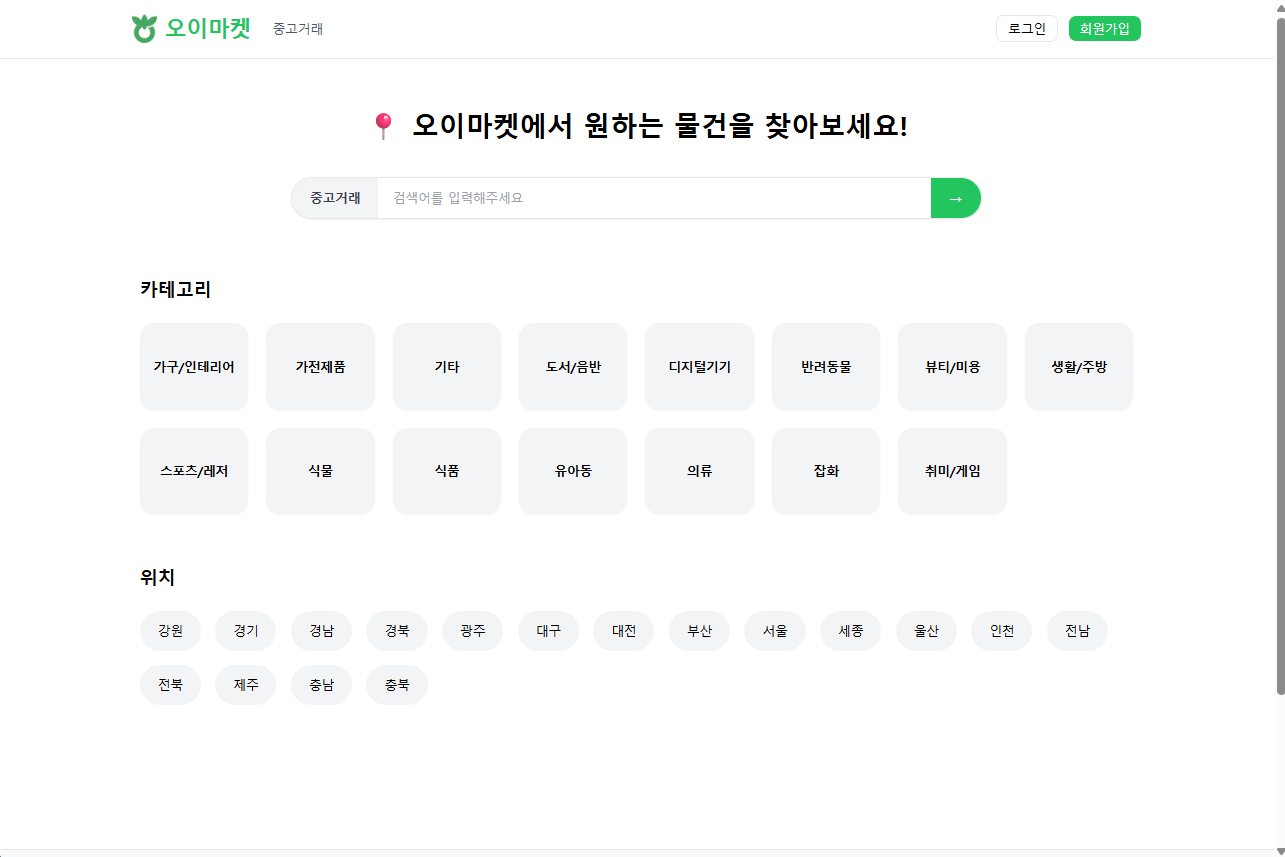Focus the 검색어를 입력해주세요 search field
The image size is (1285, 857).
(654, 198)
